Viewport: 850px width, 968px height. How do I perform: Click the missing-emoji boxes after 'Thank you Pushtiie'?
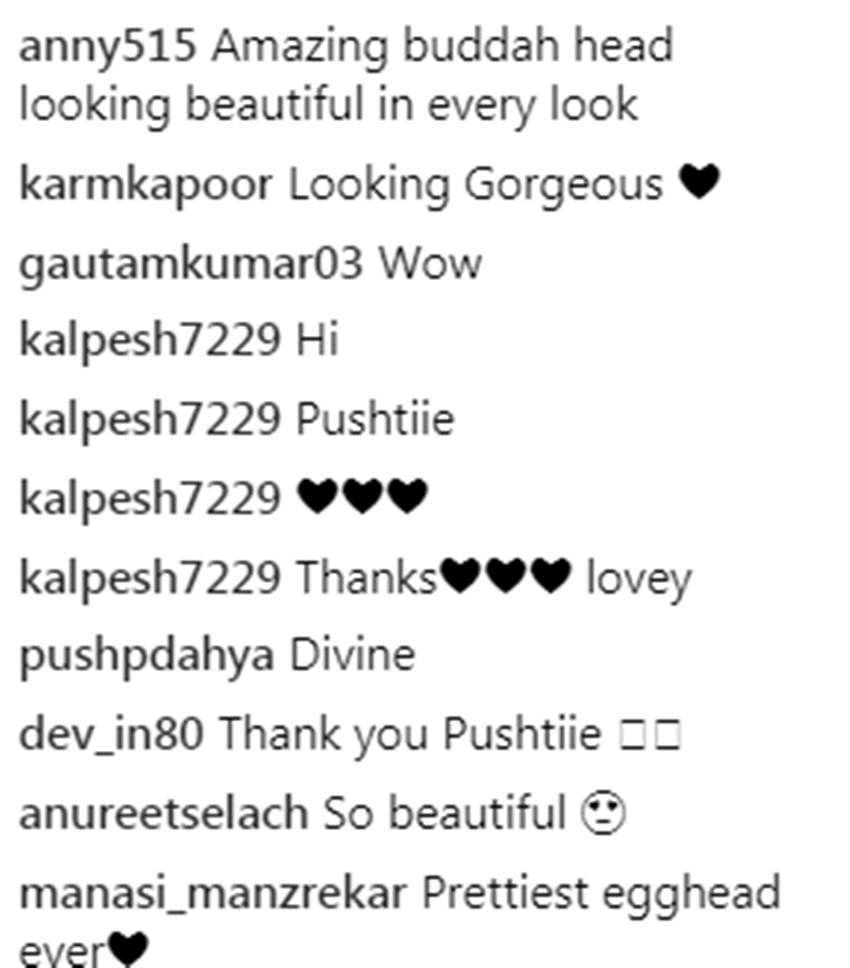coord(650,735)
